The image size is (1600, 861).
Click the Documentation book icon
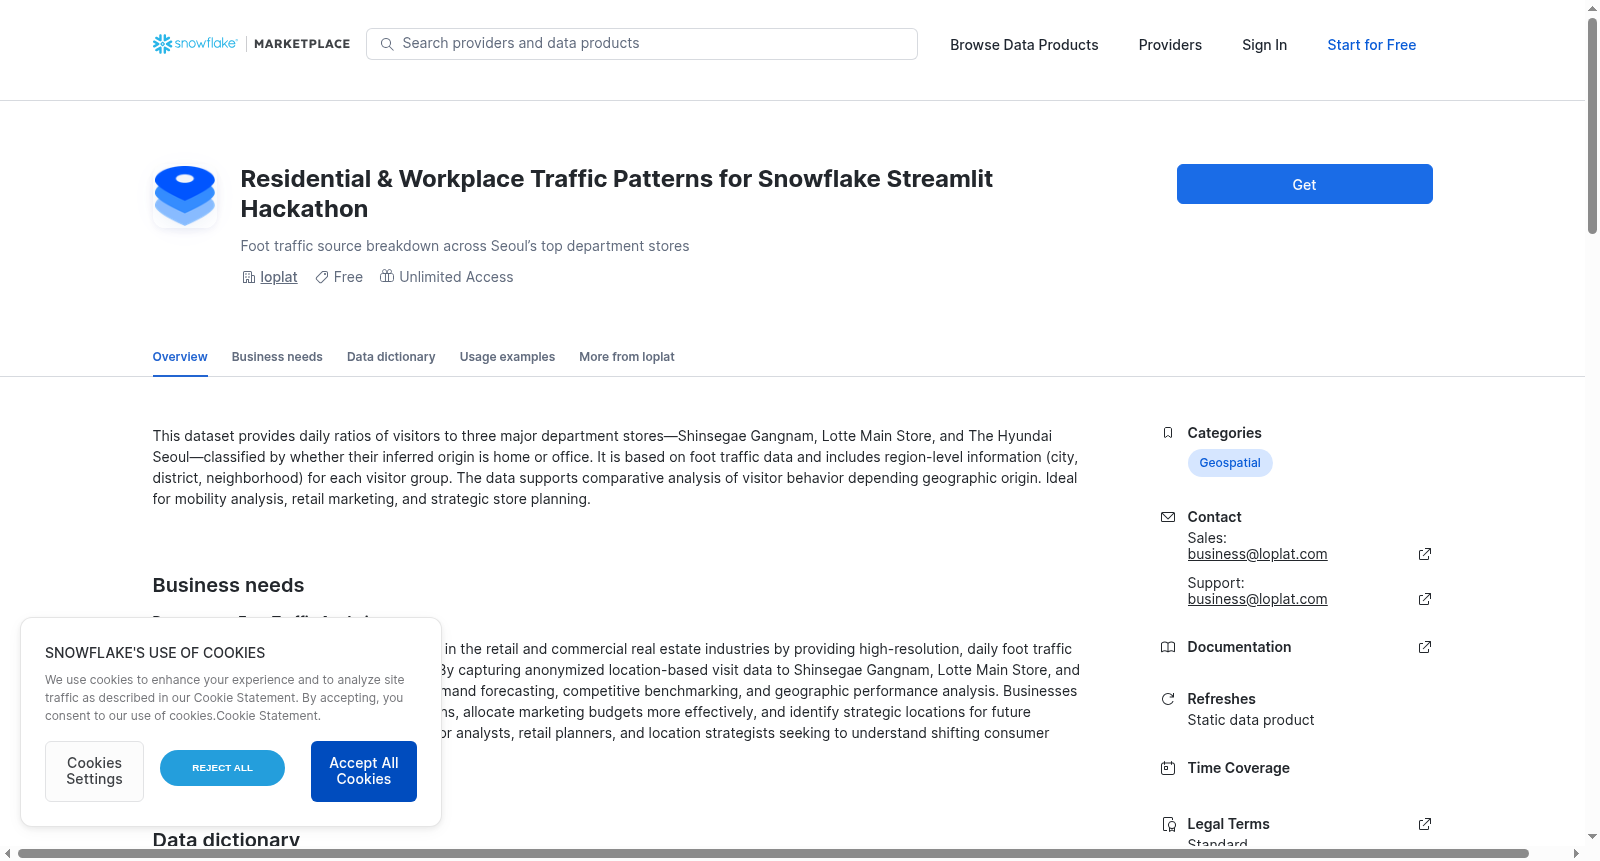tap(1168, 647)
